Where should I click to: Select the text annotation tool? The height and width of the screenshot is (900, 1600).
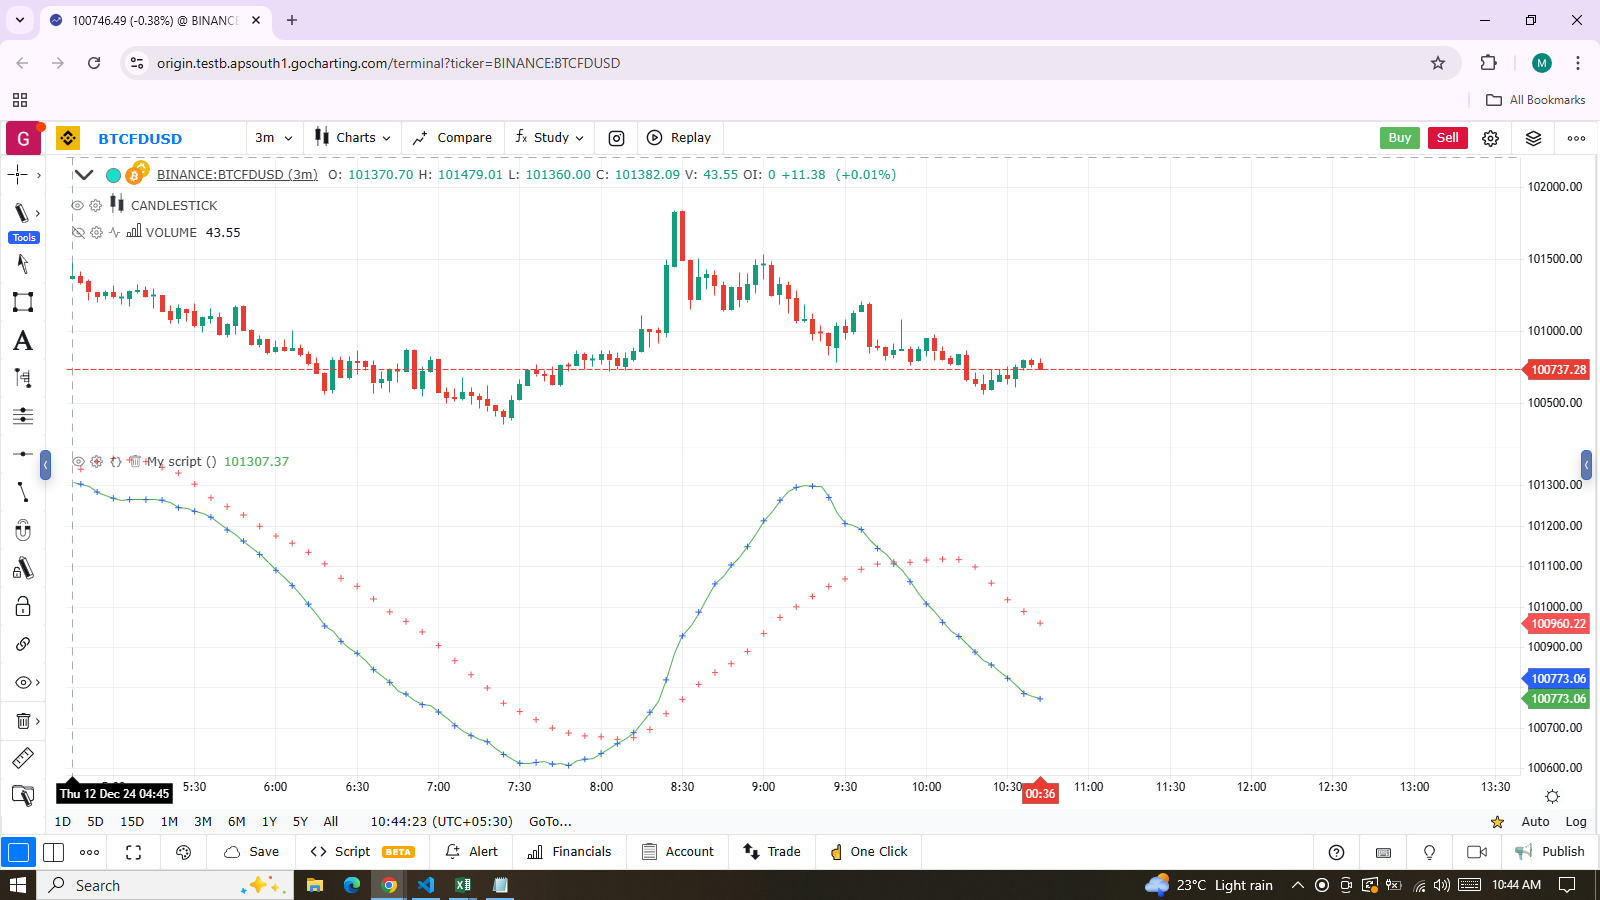[22, 341]
